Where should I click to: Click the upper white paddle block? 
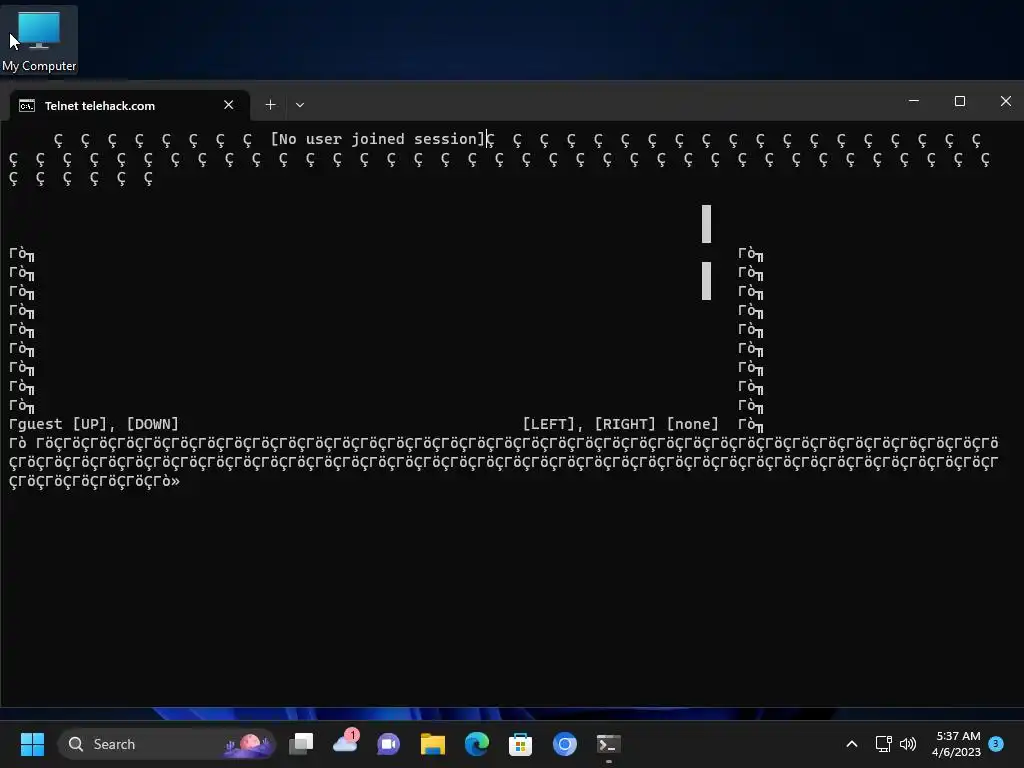706,224
